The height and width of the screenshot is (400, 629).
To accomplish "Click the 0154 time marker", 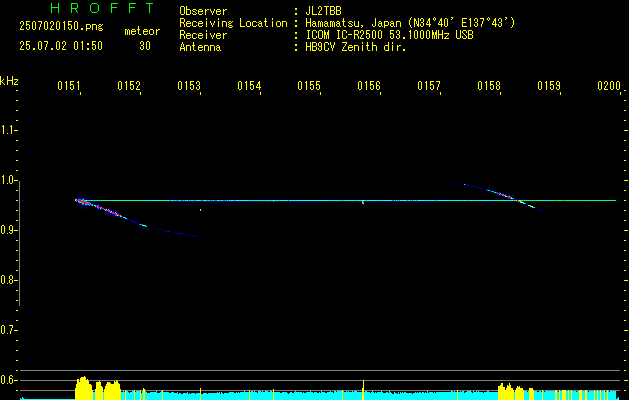I will (x=249, y=86).
